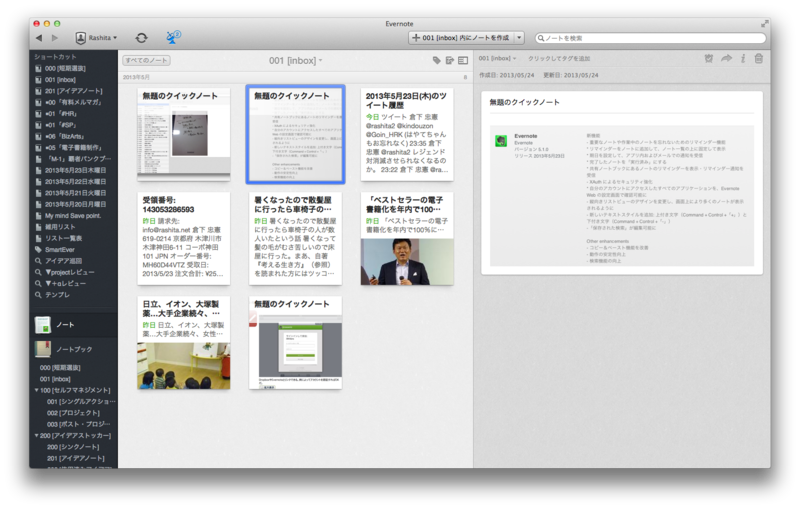Screen dimensions: 800x509
Task: Select notebook 003 [ポスト・プロジ…
Action: point(78,424)
